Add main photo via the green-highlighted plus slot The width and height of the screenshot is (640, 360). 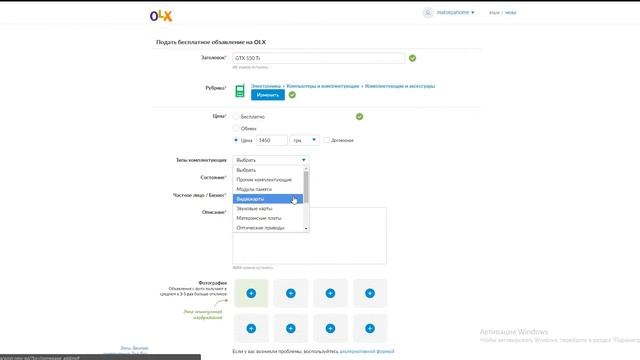251,293
